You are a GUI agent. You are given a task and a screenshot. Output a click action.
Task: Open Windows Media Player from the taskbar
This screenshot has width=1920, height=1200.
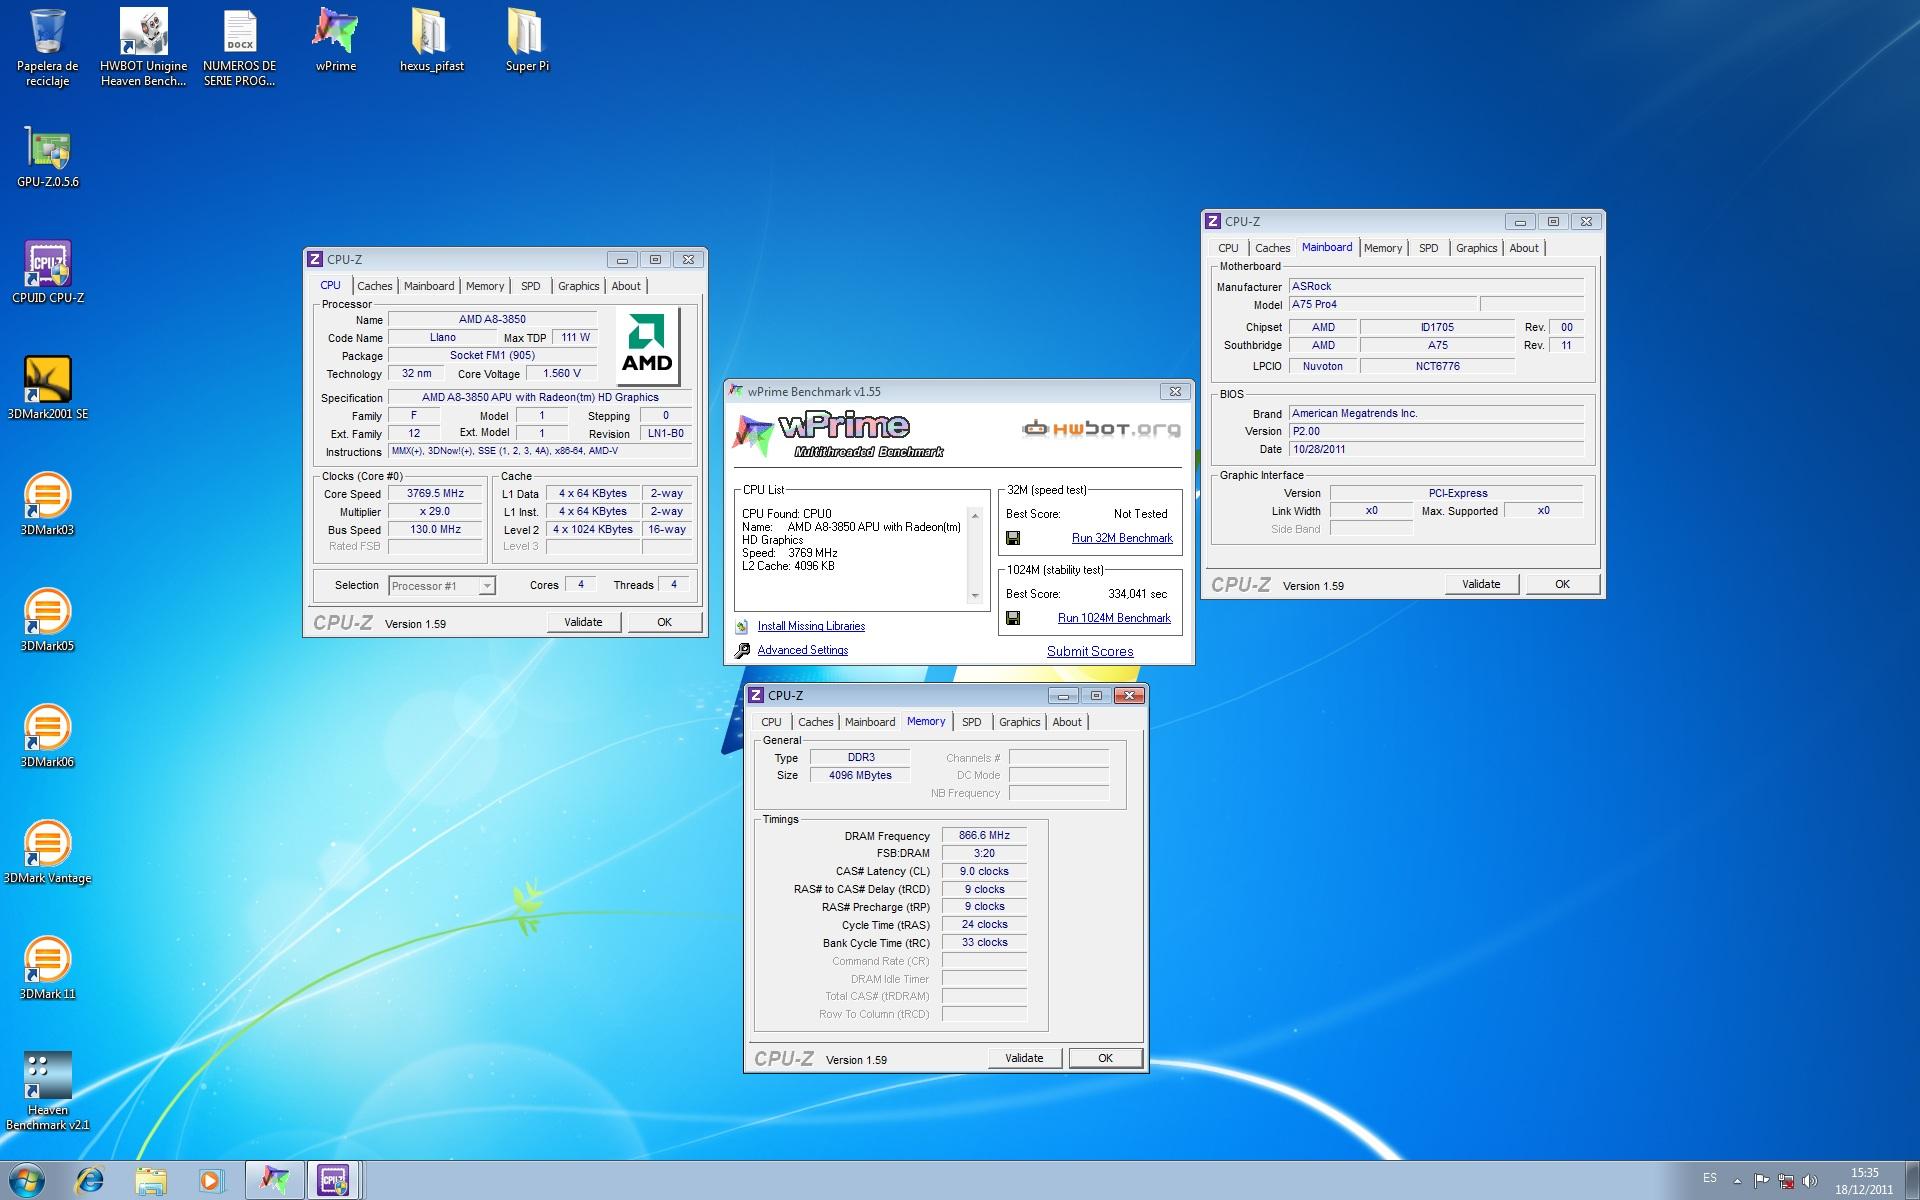point(211,1180)
